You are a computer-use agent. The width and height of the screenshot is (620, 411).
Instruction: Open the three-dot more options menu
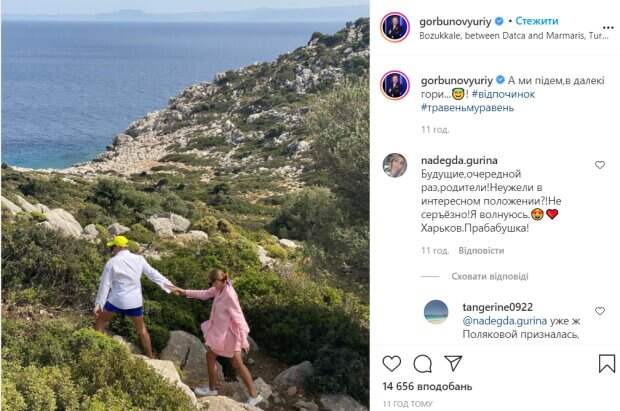coord(608,28)
